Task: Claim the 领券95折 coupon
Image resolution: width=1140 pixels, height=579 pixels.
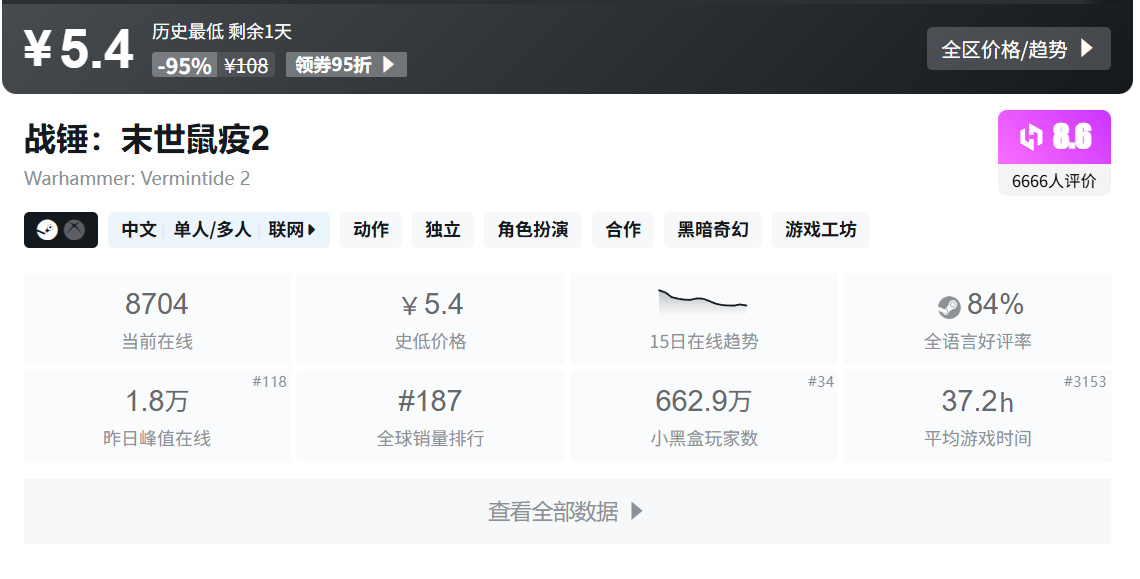Action: (x=346, y=65)
